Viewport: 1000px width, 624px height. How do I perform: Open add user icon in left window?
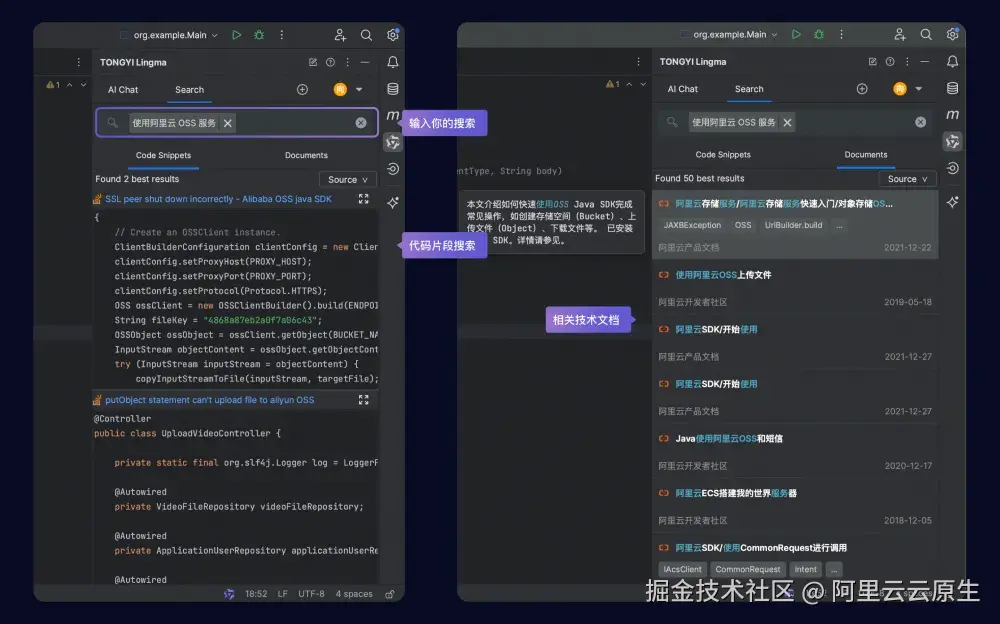pyautogui.click(x=340, y=35)
